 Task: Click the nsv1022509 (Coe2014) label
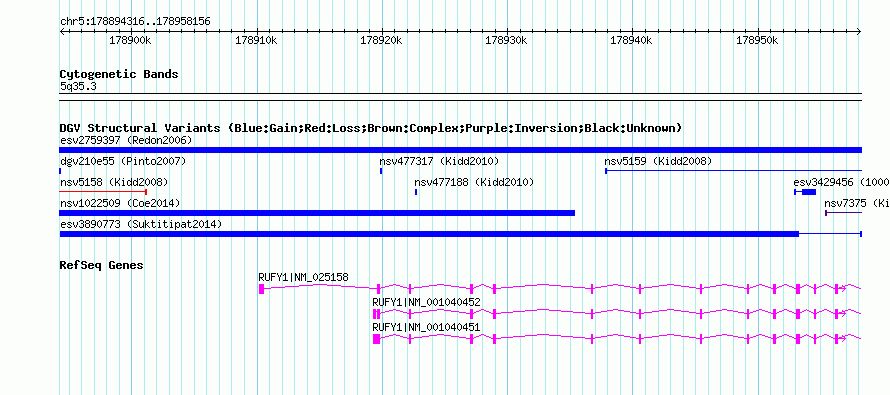120,203
